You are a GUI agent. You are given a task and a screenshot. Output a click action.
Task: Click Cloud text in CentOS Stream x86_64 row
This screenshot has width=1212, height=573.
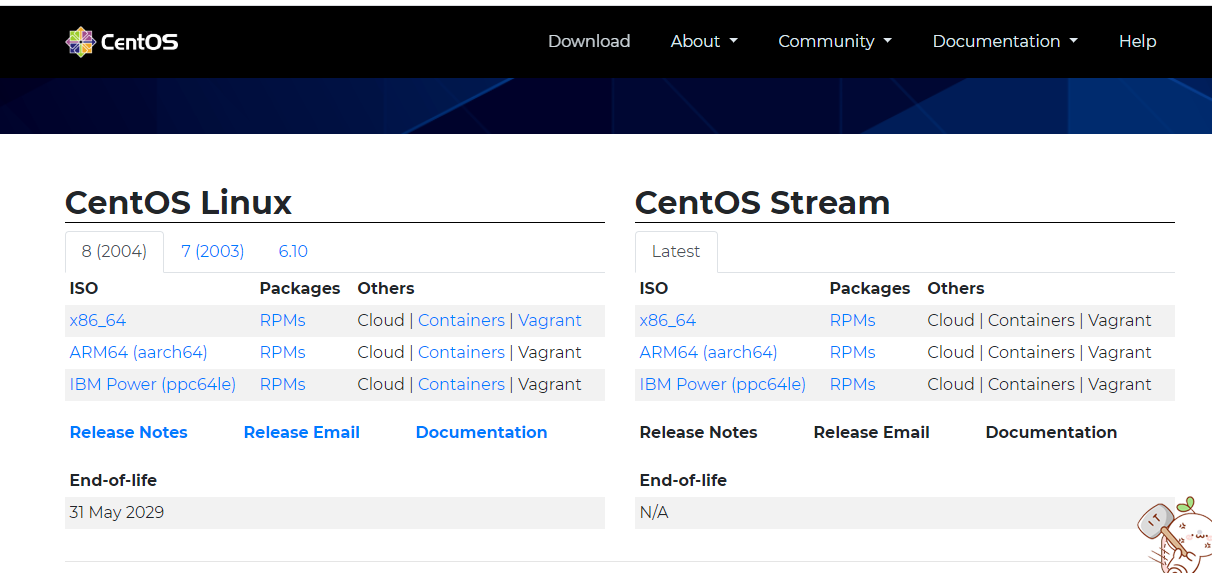coord(951,320)
